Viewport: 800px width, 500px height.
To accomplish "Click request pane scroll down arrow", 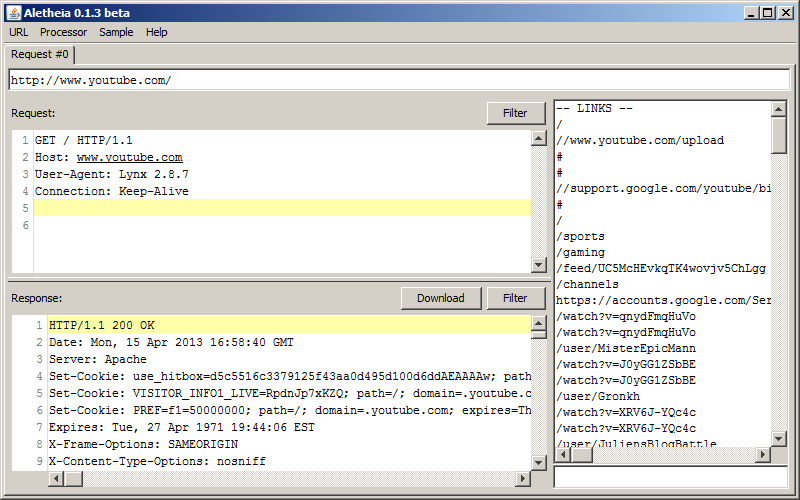I will point(539,265).
